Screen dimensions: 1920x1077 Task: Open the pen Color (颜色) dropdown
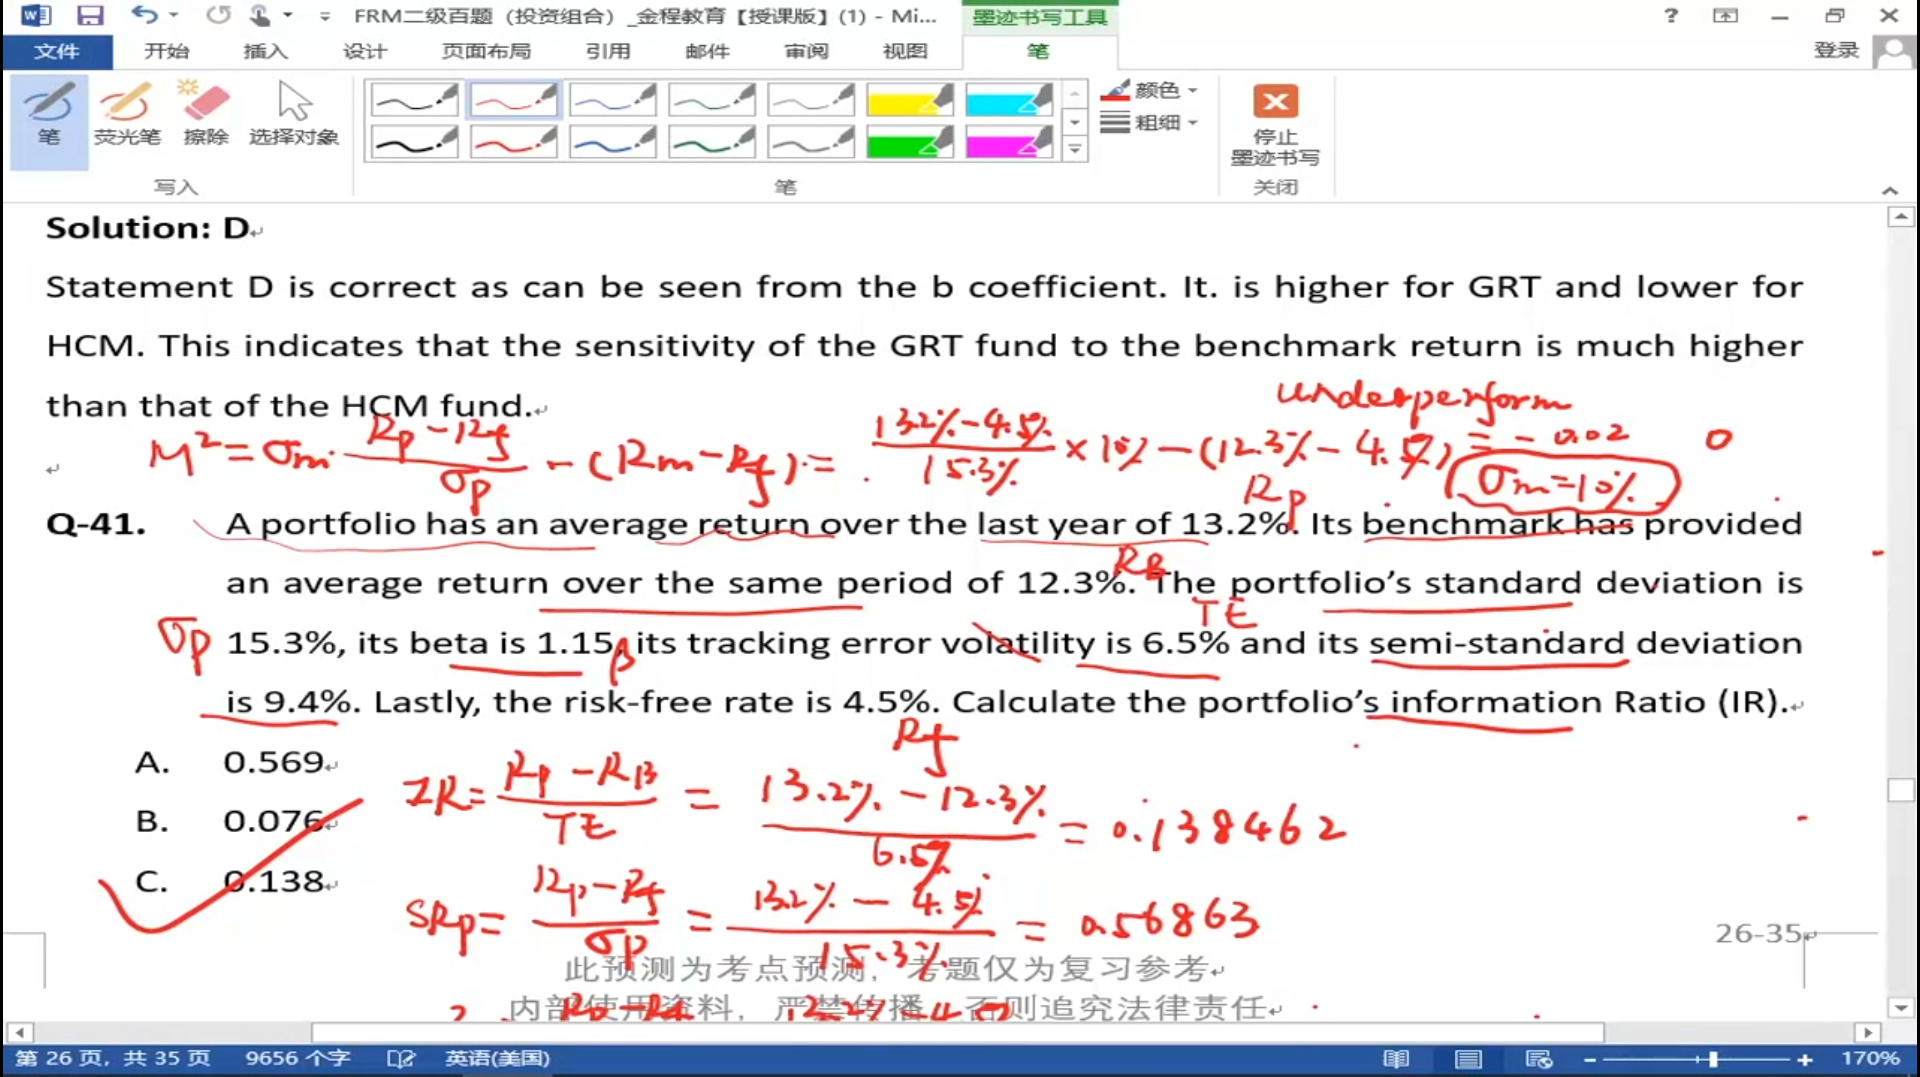pos(1150,90)
